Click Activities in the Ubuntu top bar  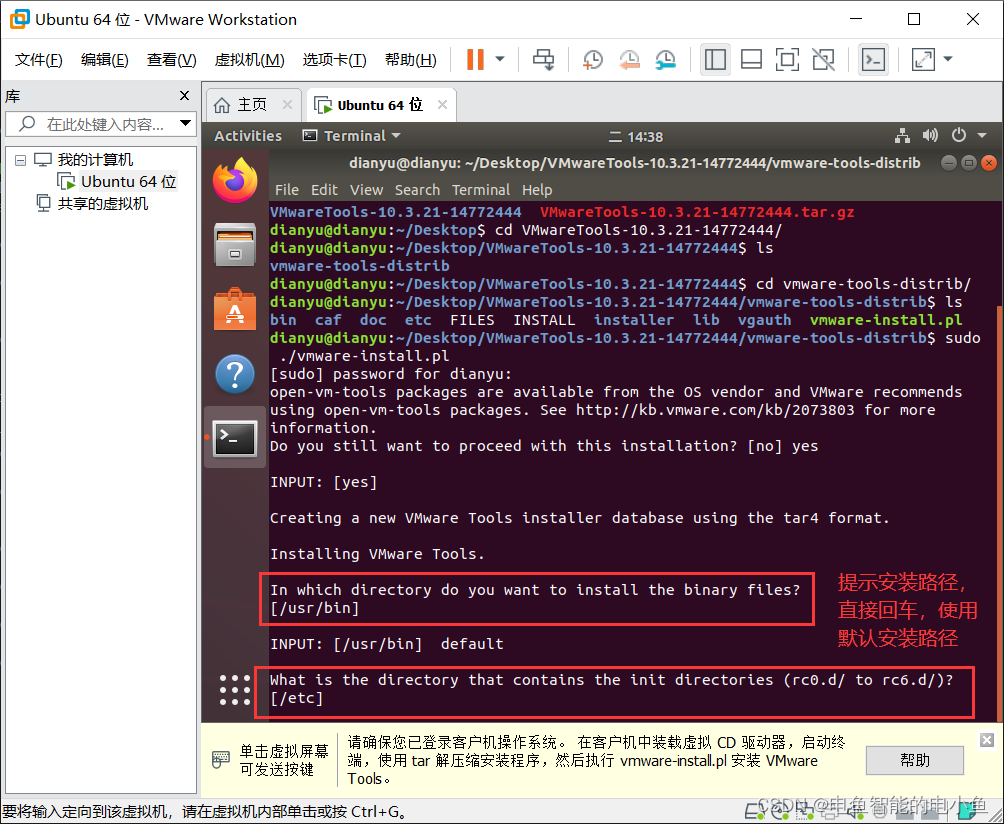(x=248, y=136)
